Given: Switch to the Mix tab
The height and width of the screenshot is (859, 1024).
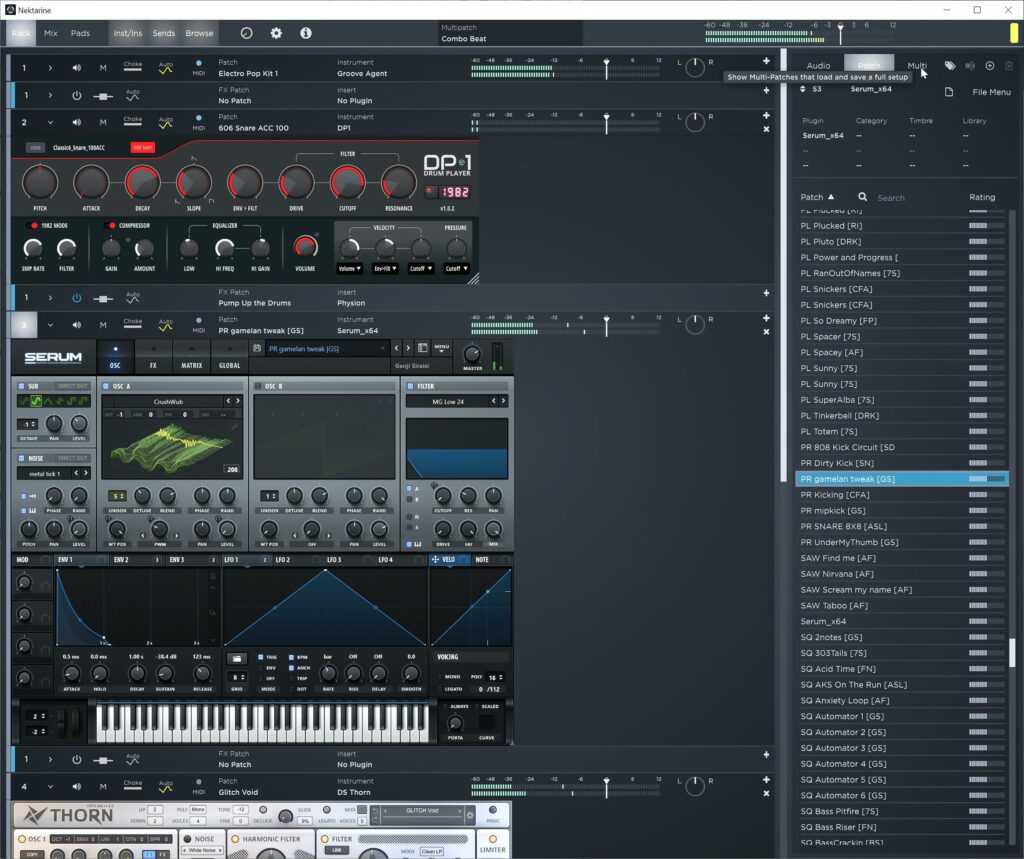Looking at the screenshot, I should 50,33.
